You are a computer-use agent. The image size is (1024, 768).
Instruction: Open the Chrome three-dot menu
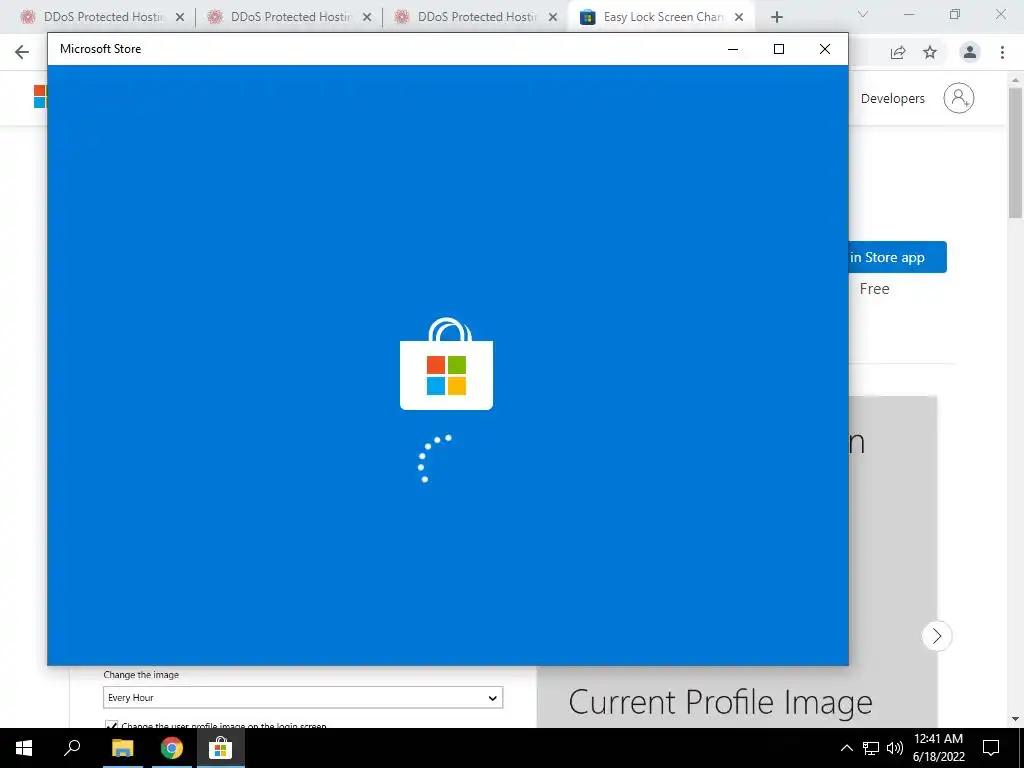tap(1002, 52)
